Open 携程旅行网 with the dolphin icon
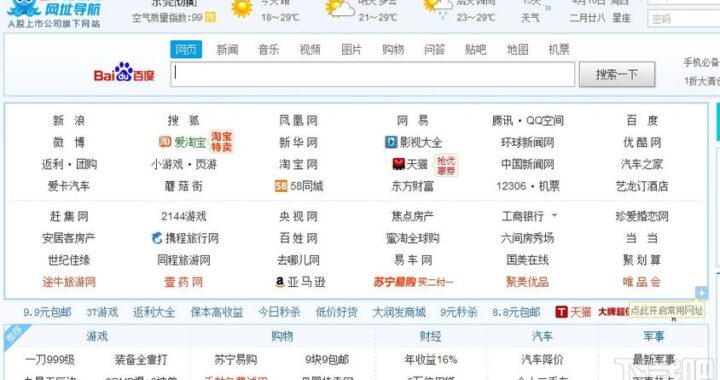 (185, 238)
